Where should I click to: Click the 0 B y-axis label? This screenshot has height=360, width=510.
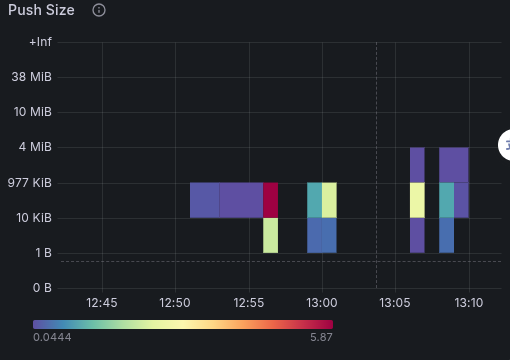[42, 288]
